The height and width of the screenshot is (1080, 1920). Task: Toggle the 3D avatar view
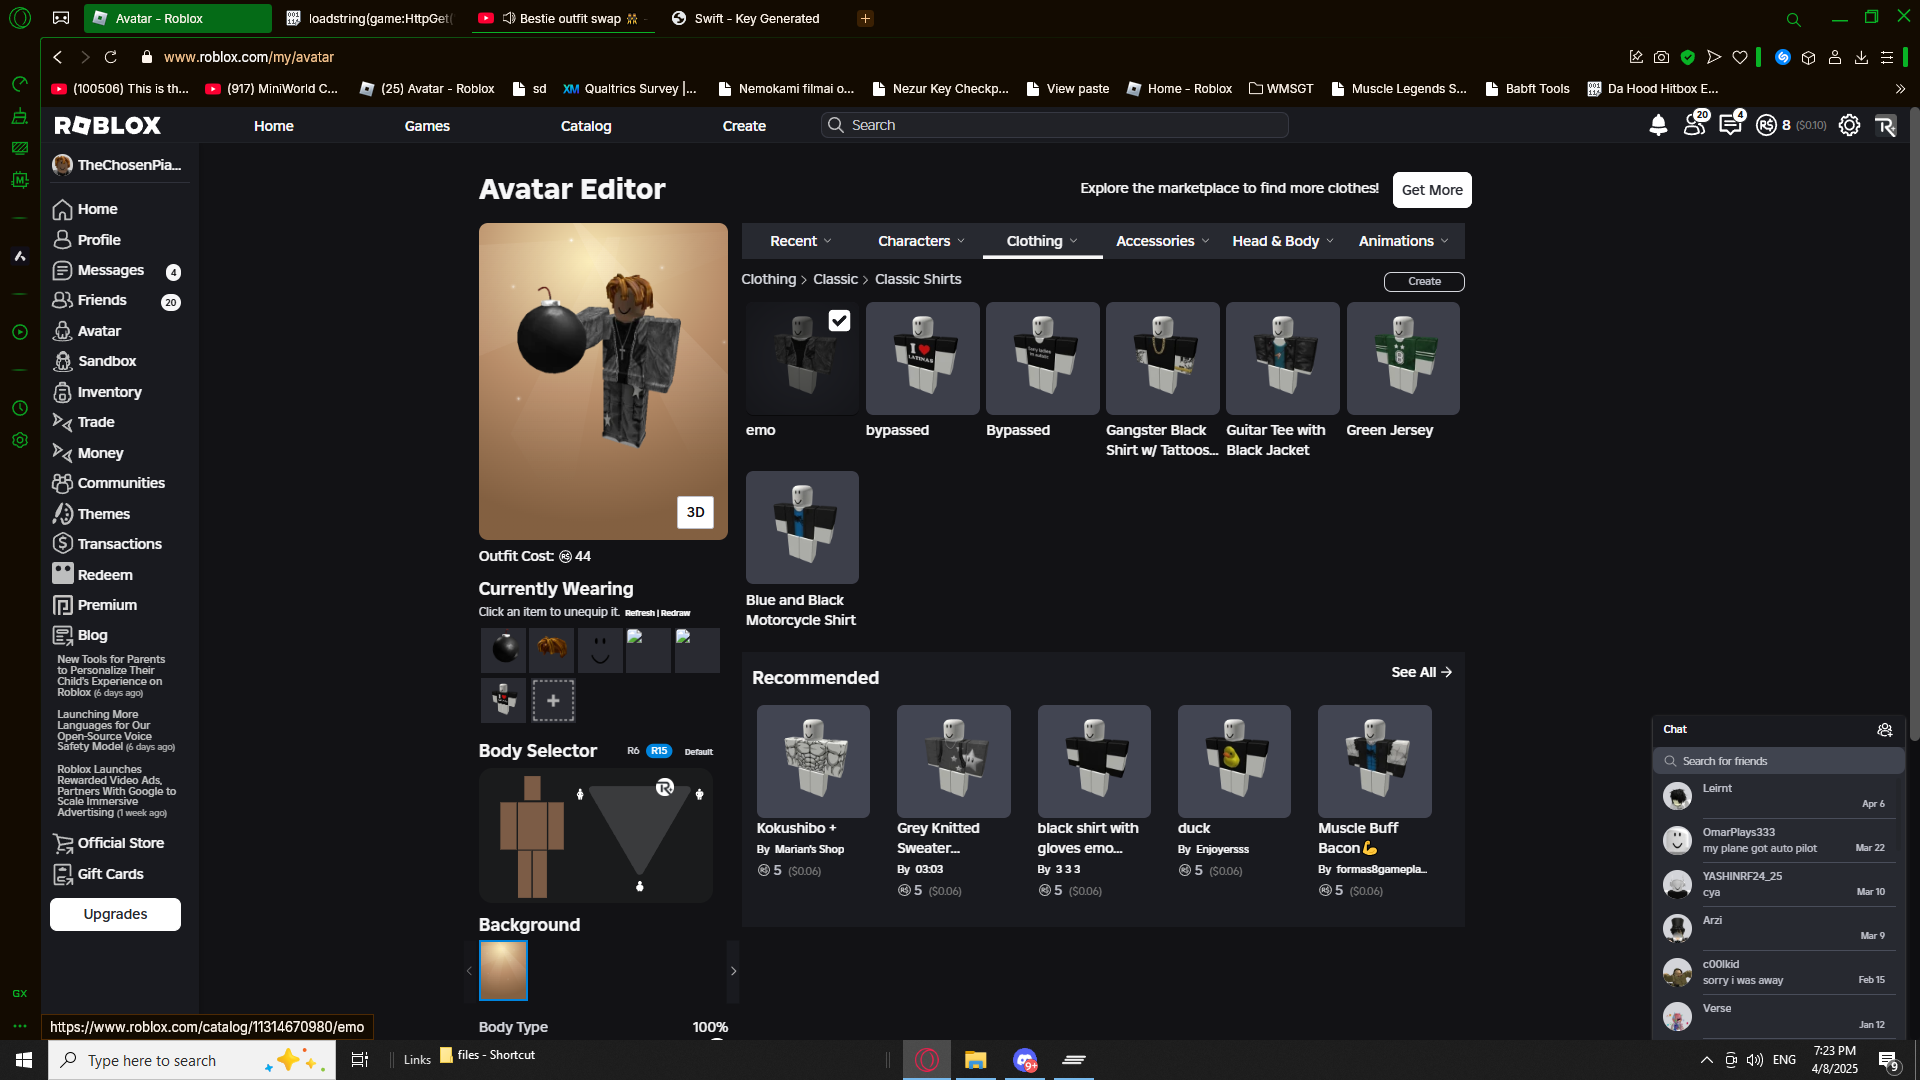pyautogui.click(x=695, y=512)
